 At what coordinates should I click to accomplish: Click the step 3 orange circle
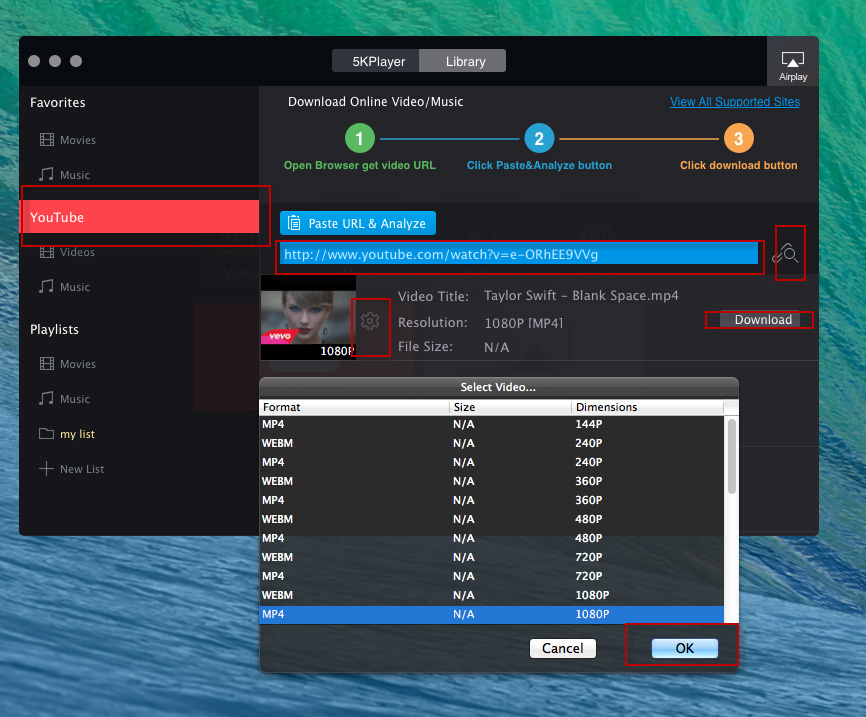[738, 138]
